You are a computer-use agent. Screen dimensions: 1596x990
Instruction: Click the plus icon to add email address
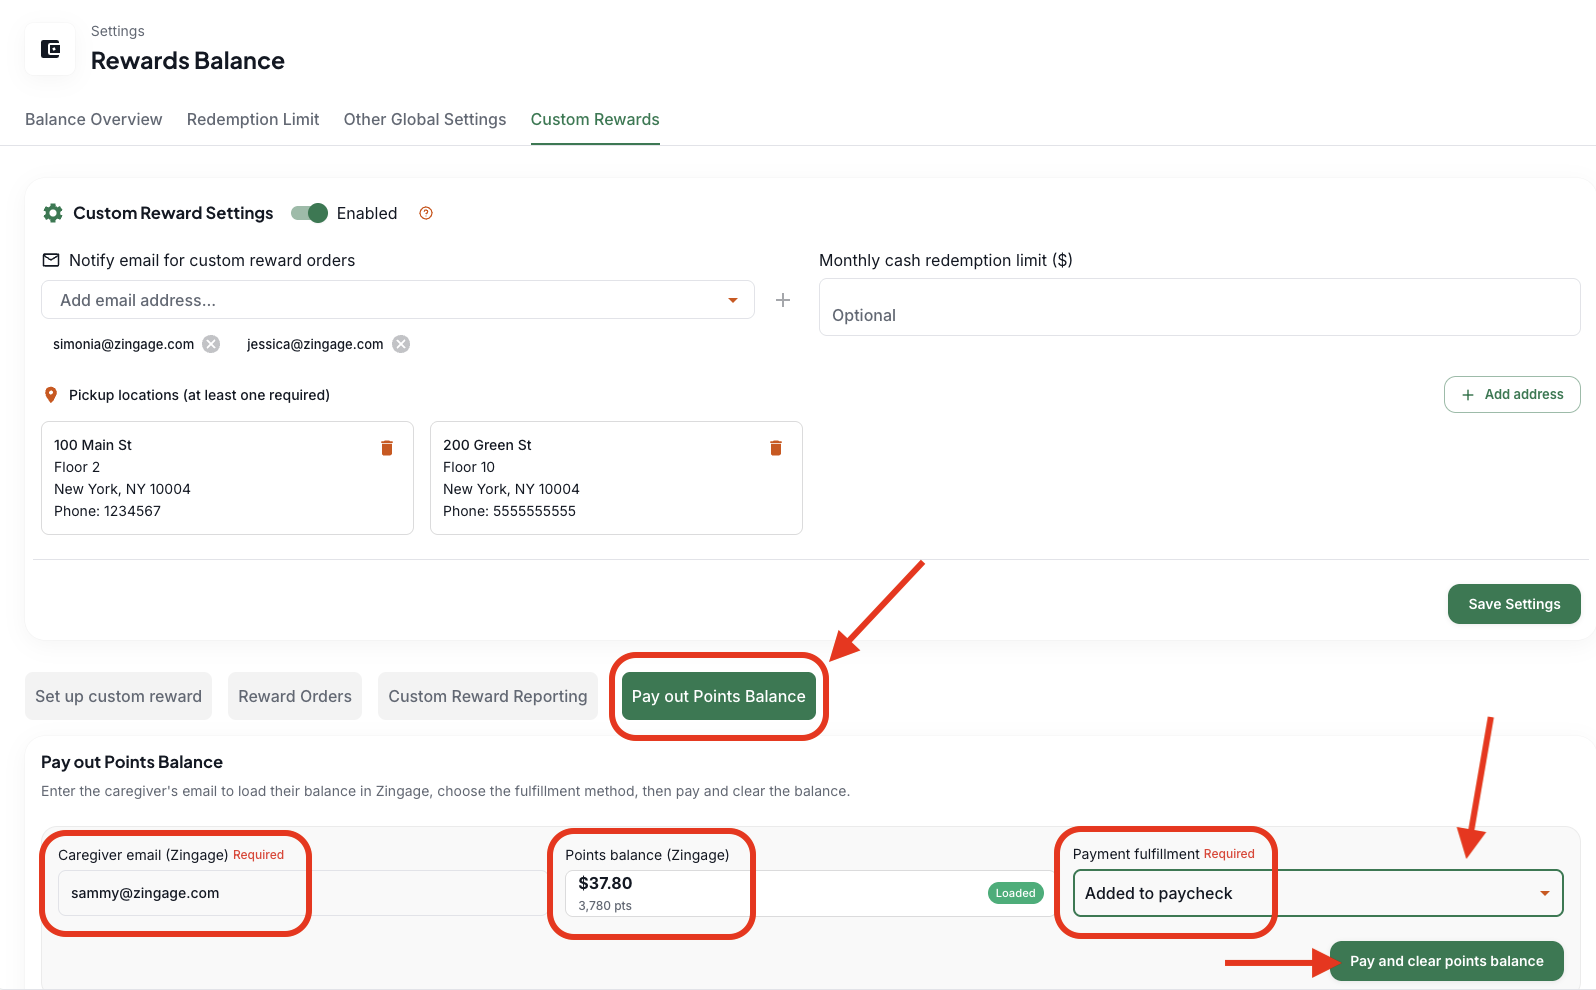pos(783,300)
